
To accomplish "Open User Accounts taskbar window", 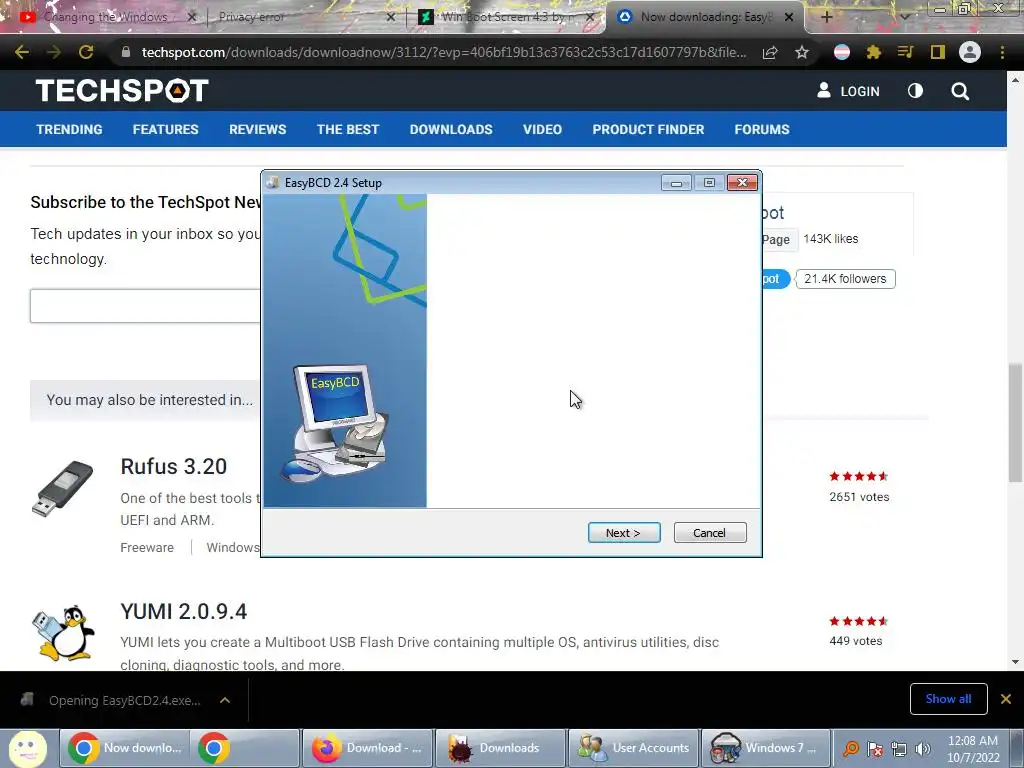I will coord(633,748).
